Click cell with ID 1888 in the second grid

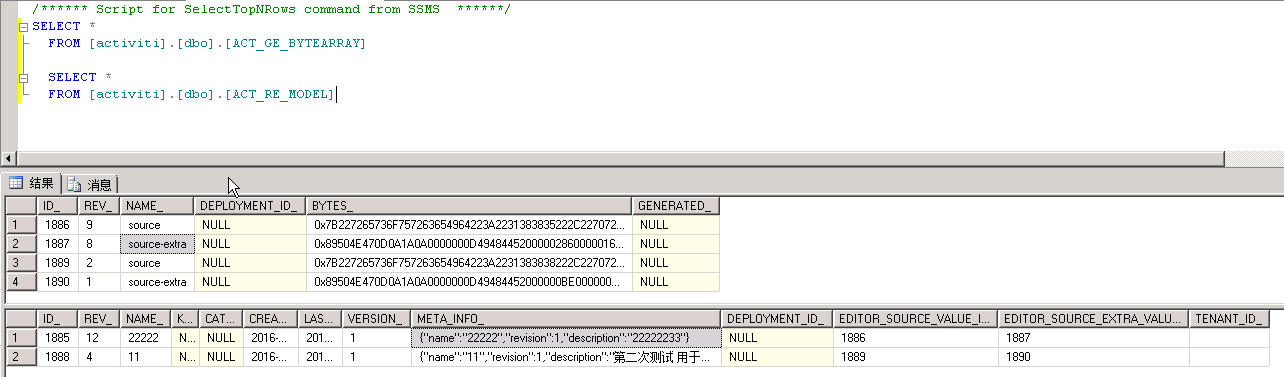[57, 357]
